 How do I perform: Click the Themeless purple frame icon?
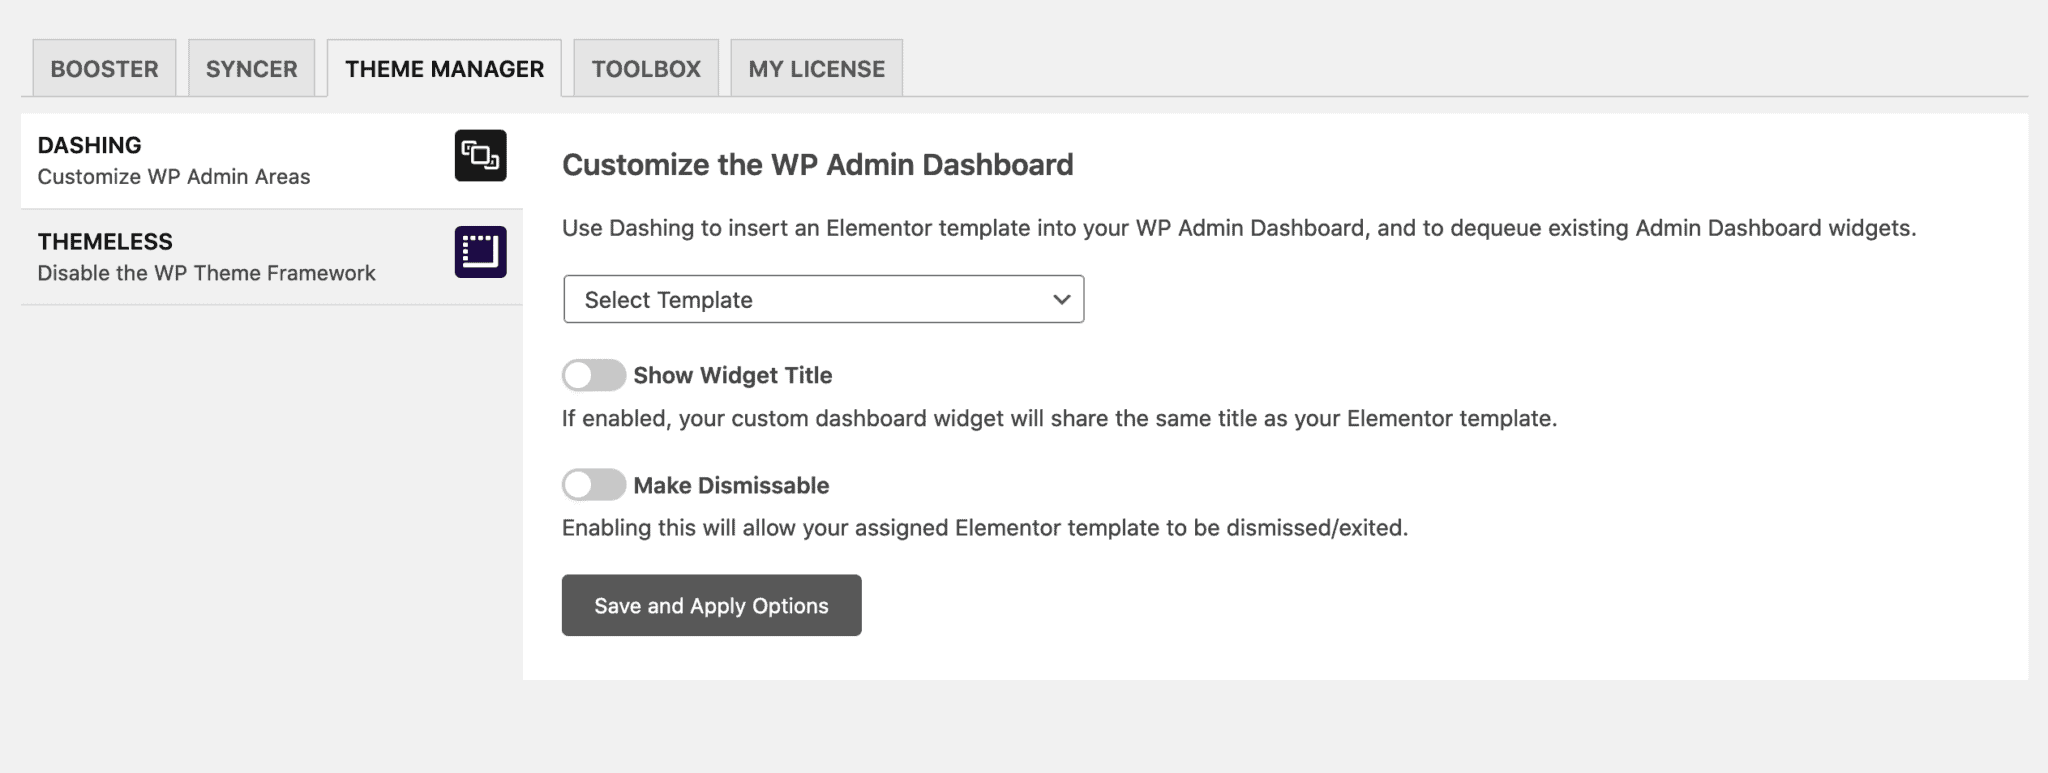(x=480, y=252)
